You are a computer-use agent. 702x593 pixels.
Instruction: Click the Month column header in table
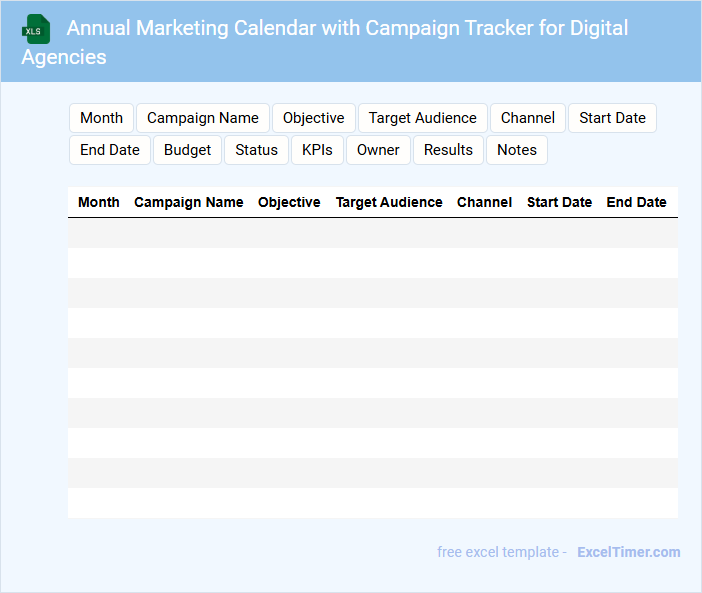(99, 202)
